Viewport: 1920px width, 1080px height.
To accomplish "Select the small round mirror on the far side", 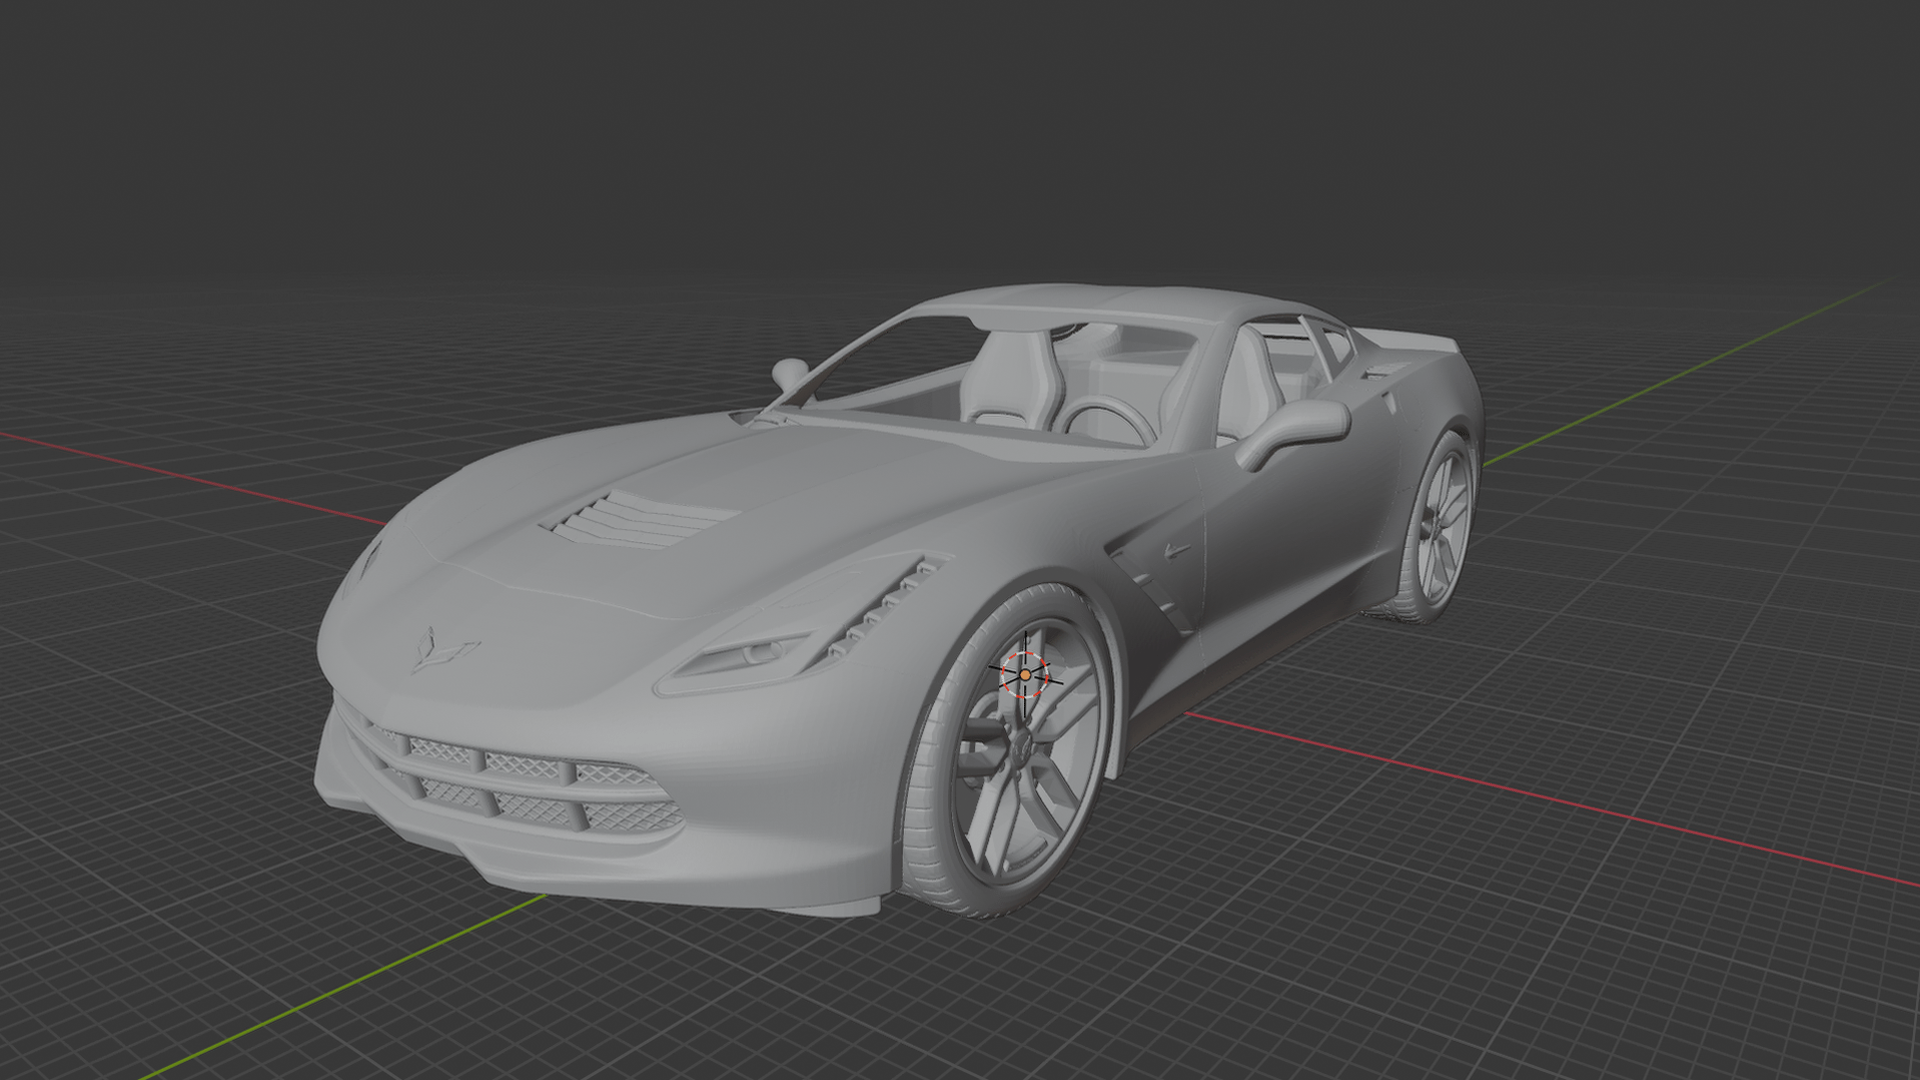I will click(x=791, y=374).
